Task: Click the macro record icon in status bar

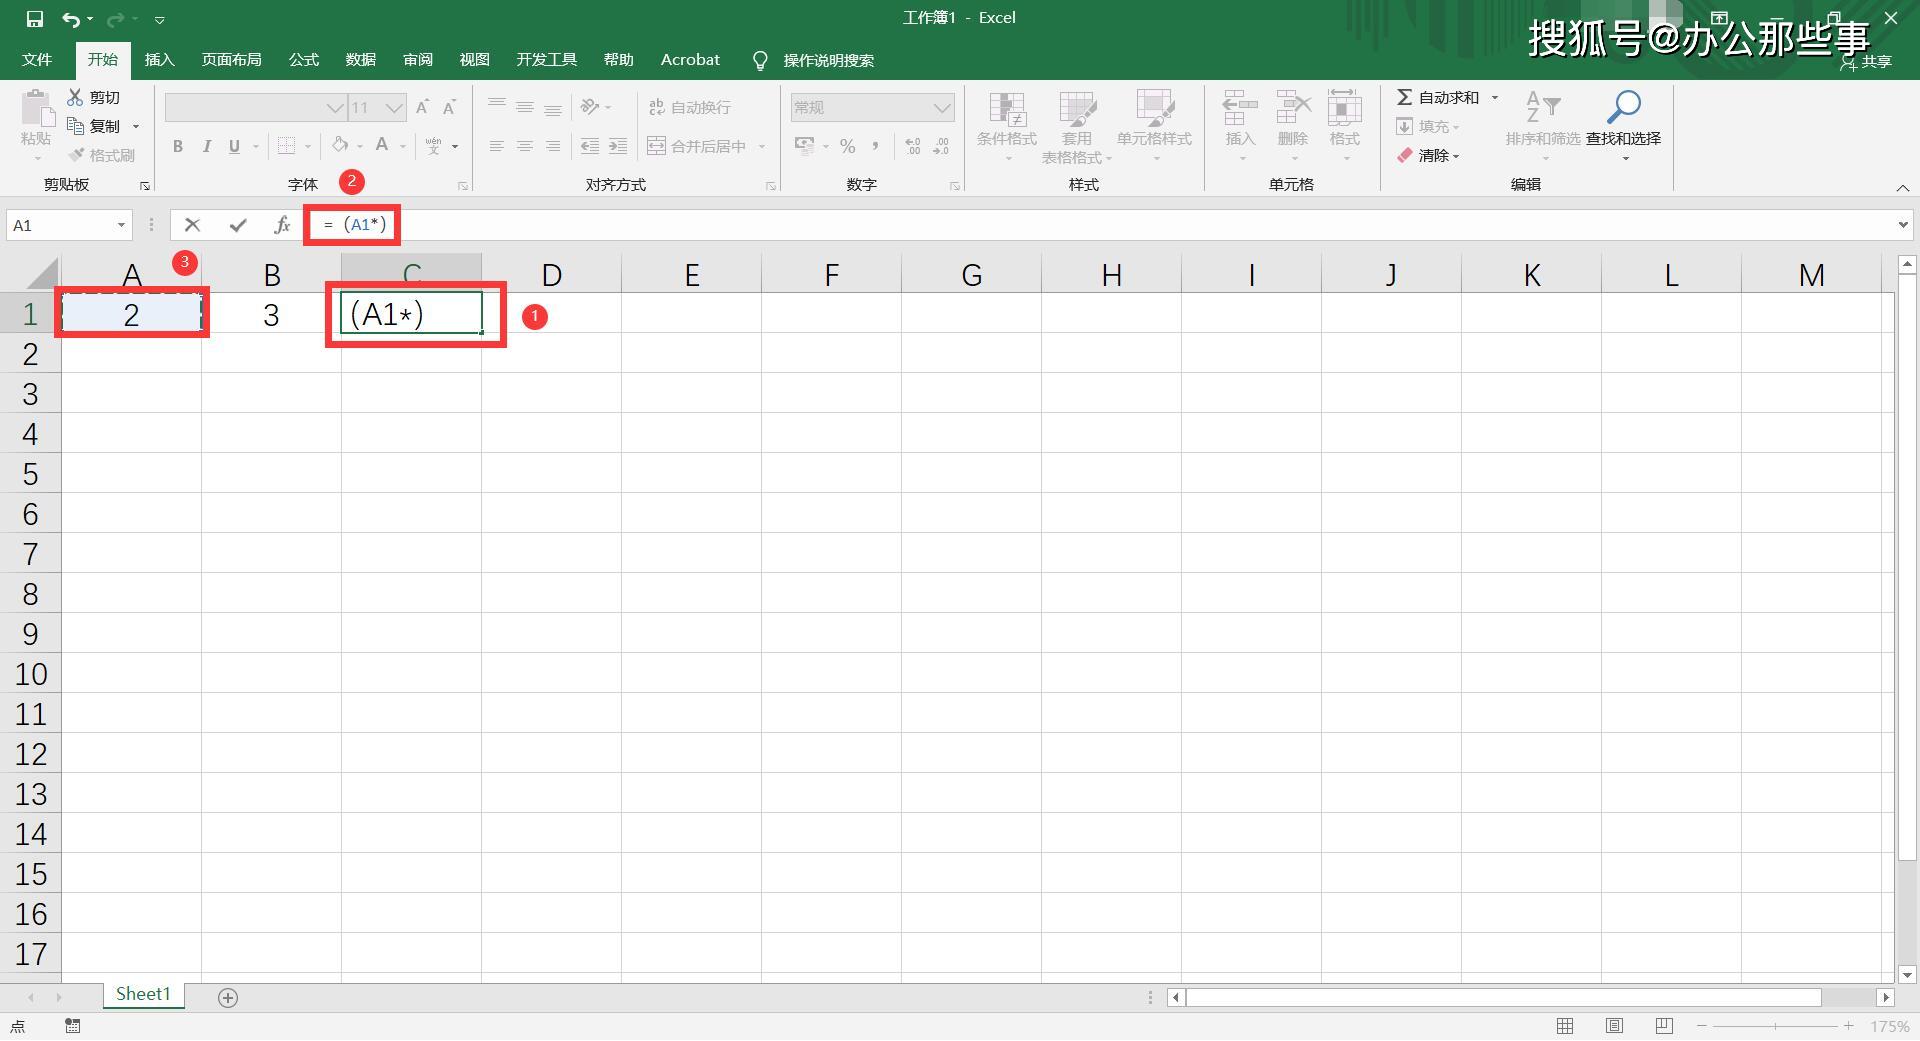Action: tap(72, 1026)
